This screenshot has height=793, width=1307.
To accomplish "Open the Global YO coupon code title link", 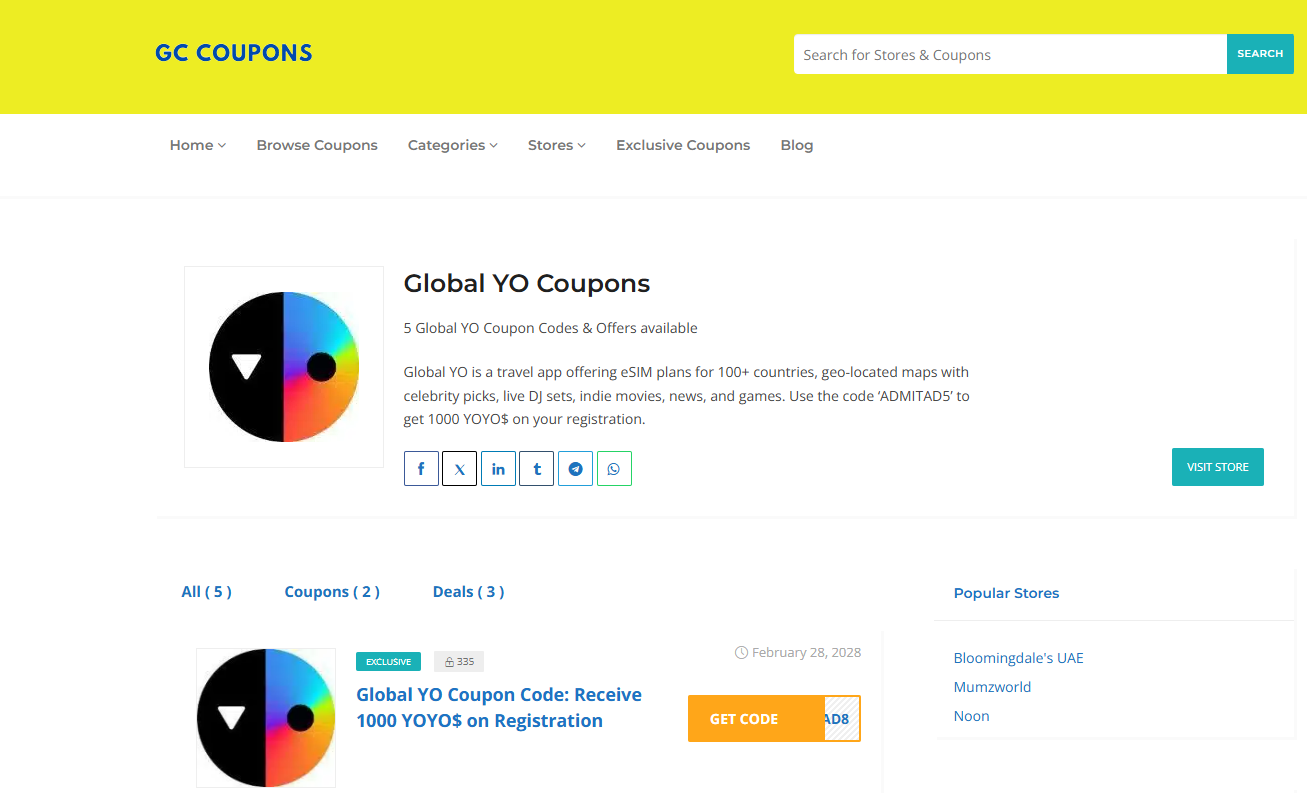I will (x=499, y=708).
